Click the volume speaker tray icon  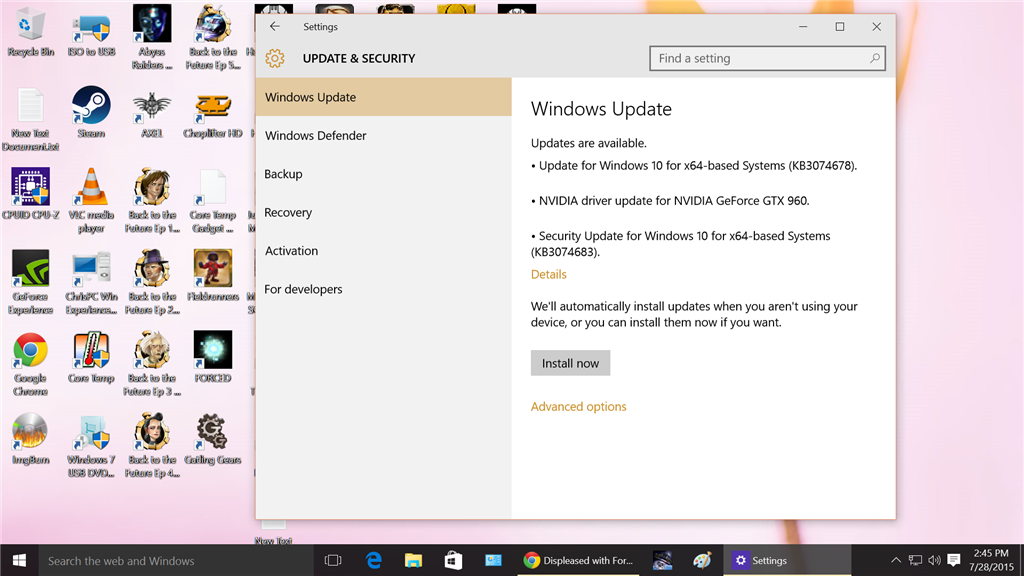[935, 560]
